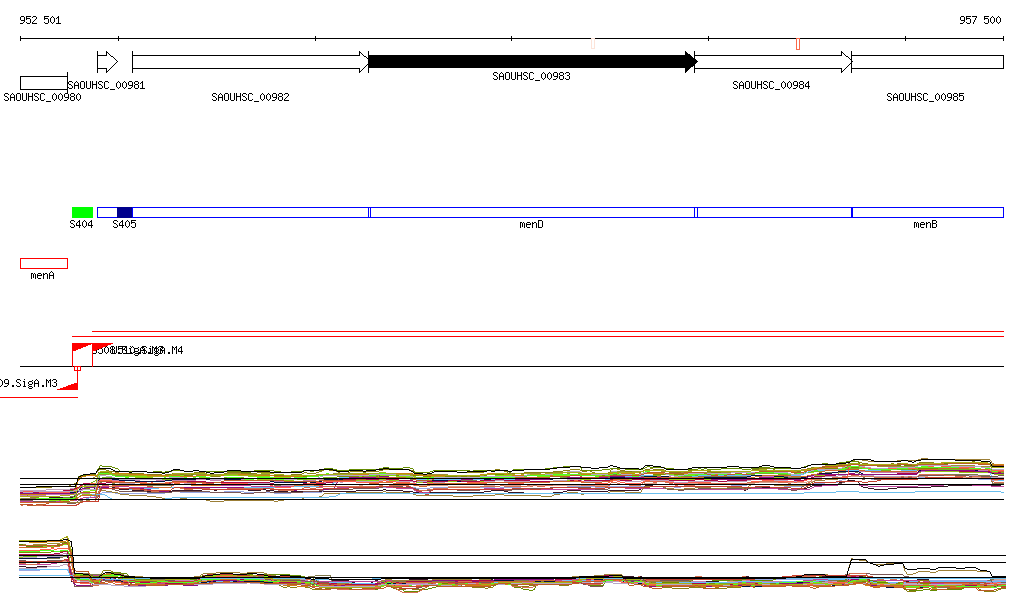Viewport: 1024px width, 611px height.
Task: Select the menD blue segment
Action: tap(532, 212)
